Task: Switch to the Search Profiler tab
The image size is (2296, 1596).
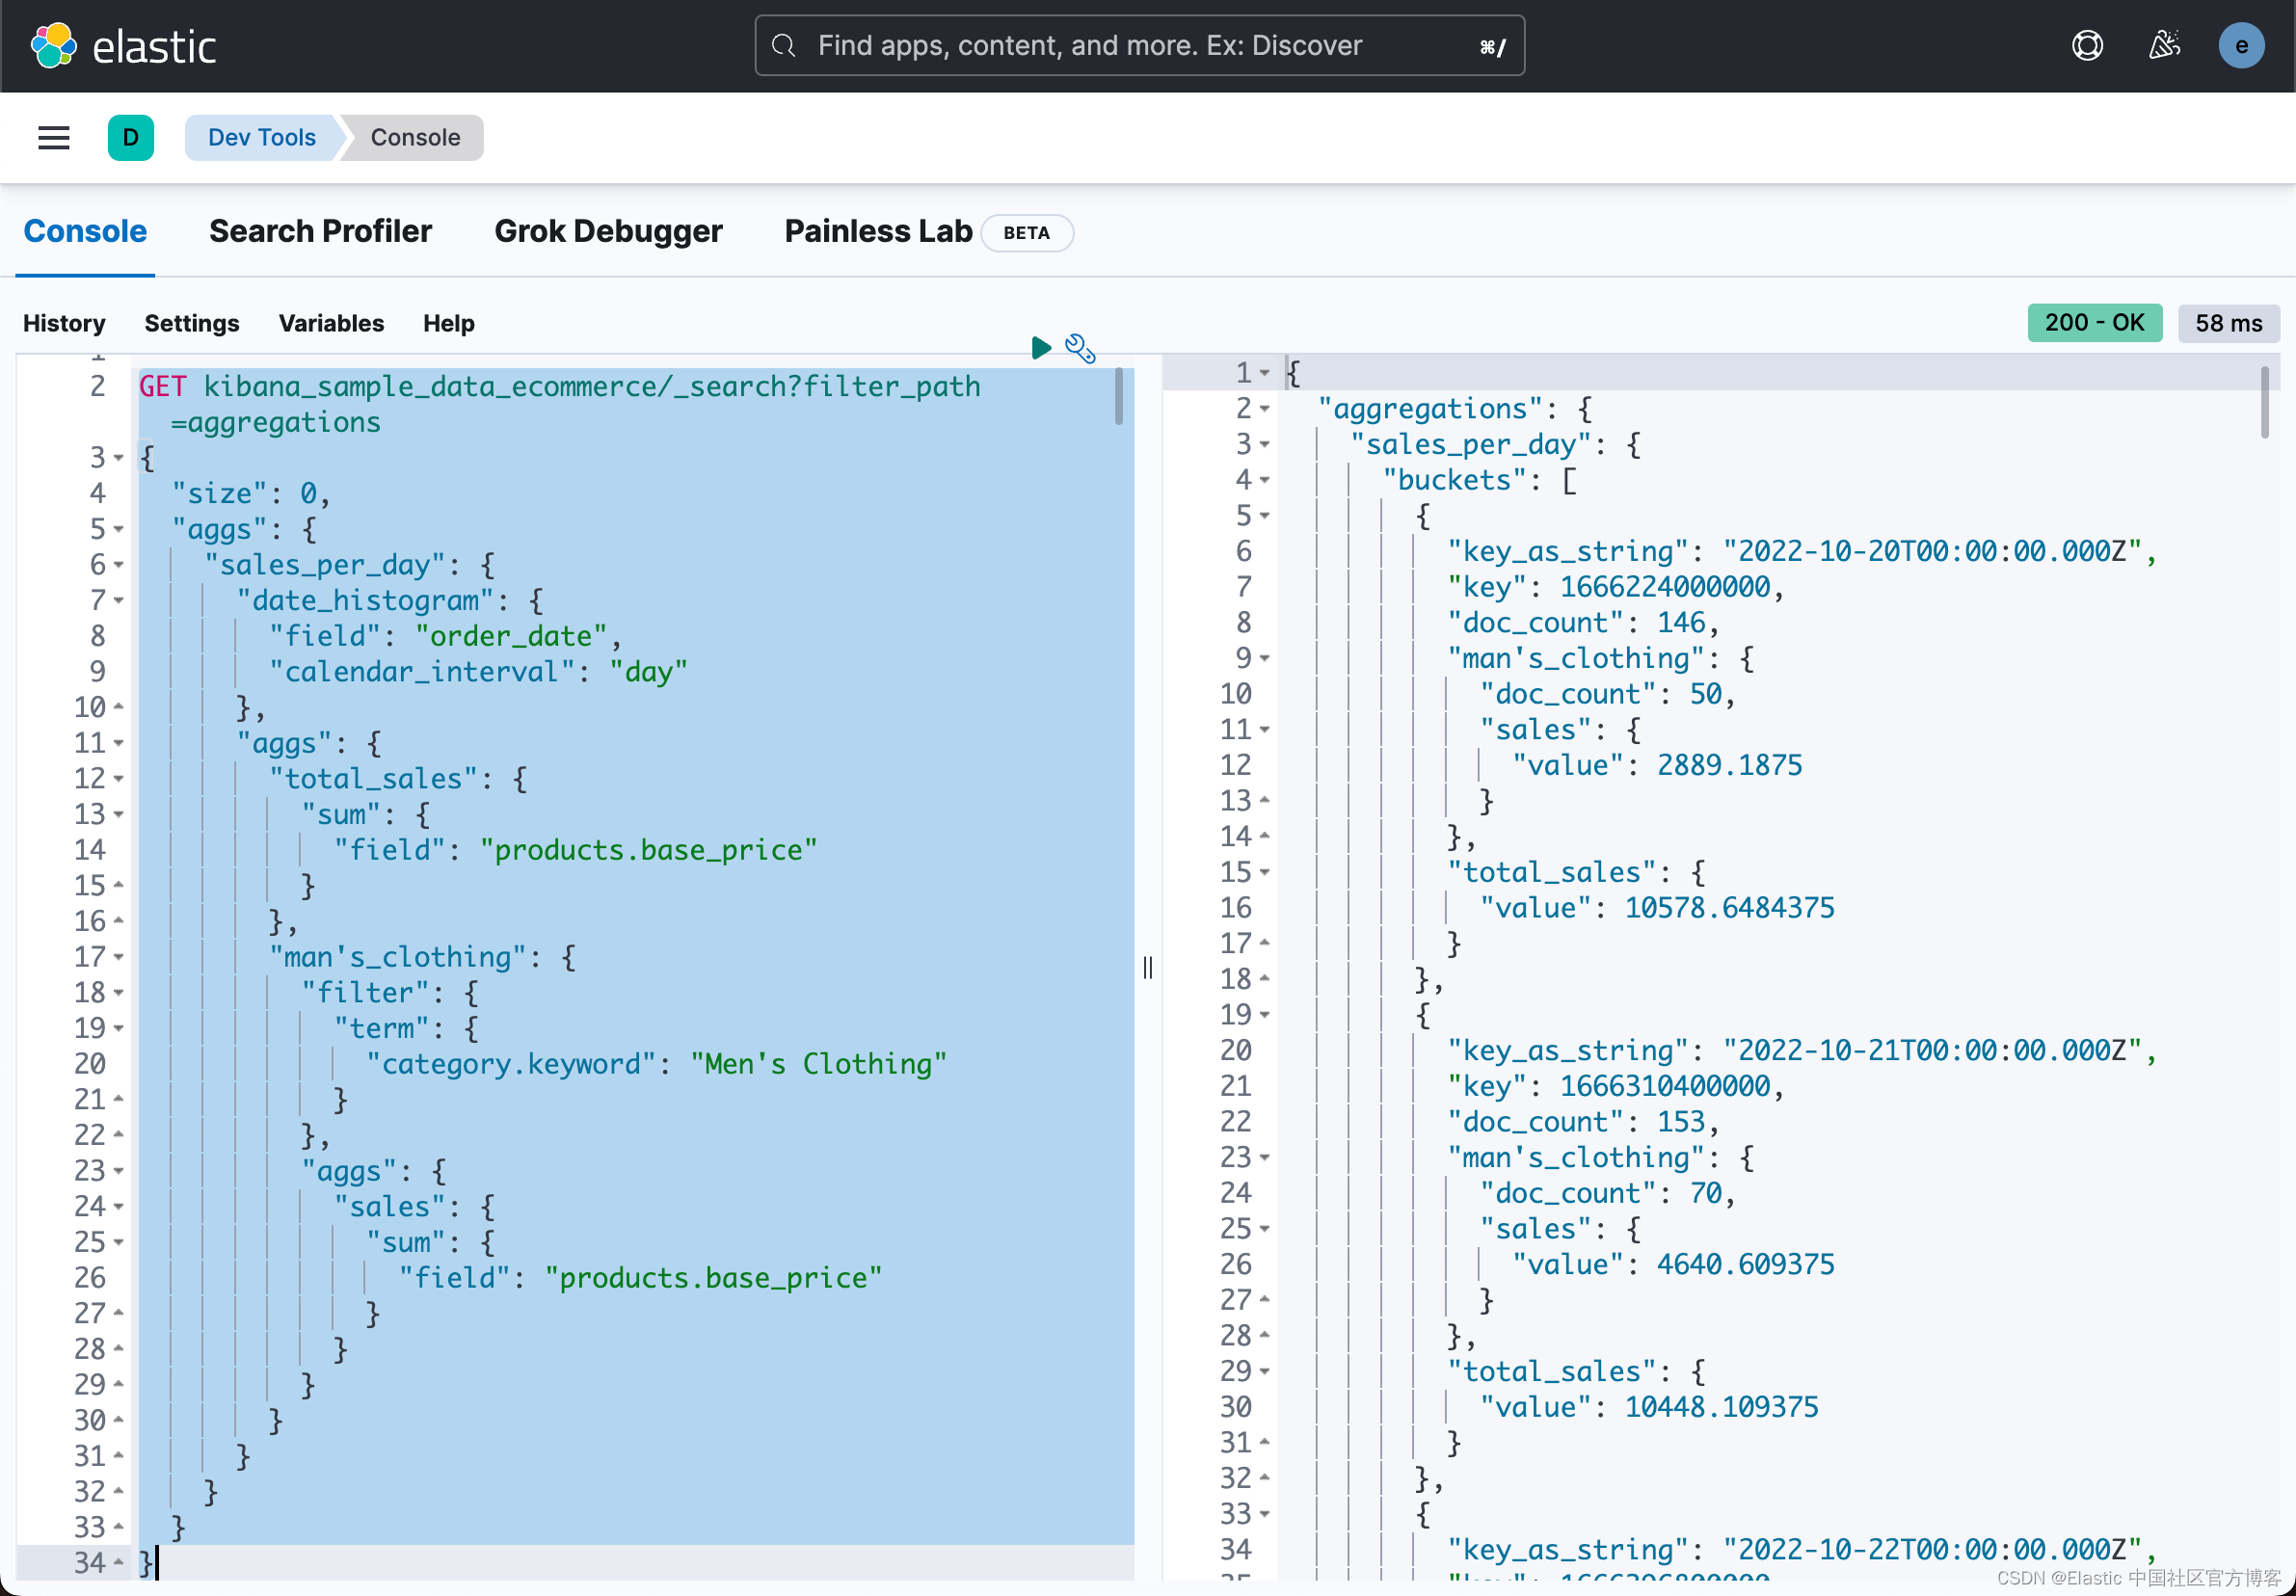Action: (320, 231)
